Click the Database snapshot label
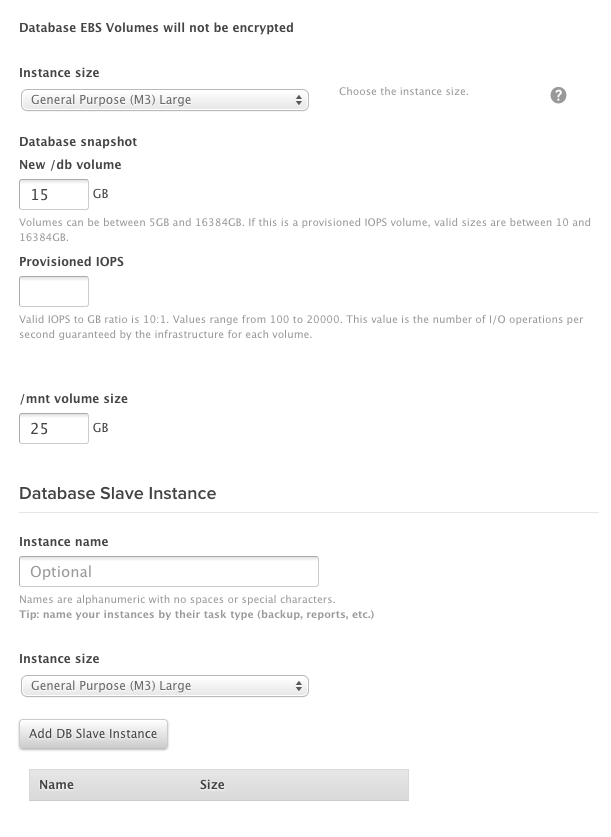 tap(78, 142)
